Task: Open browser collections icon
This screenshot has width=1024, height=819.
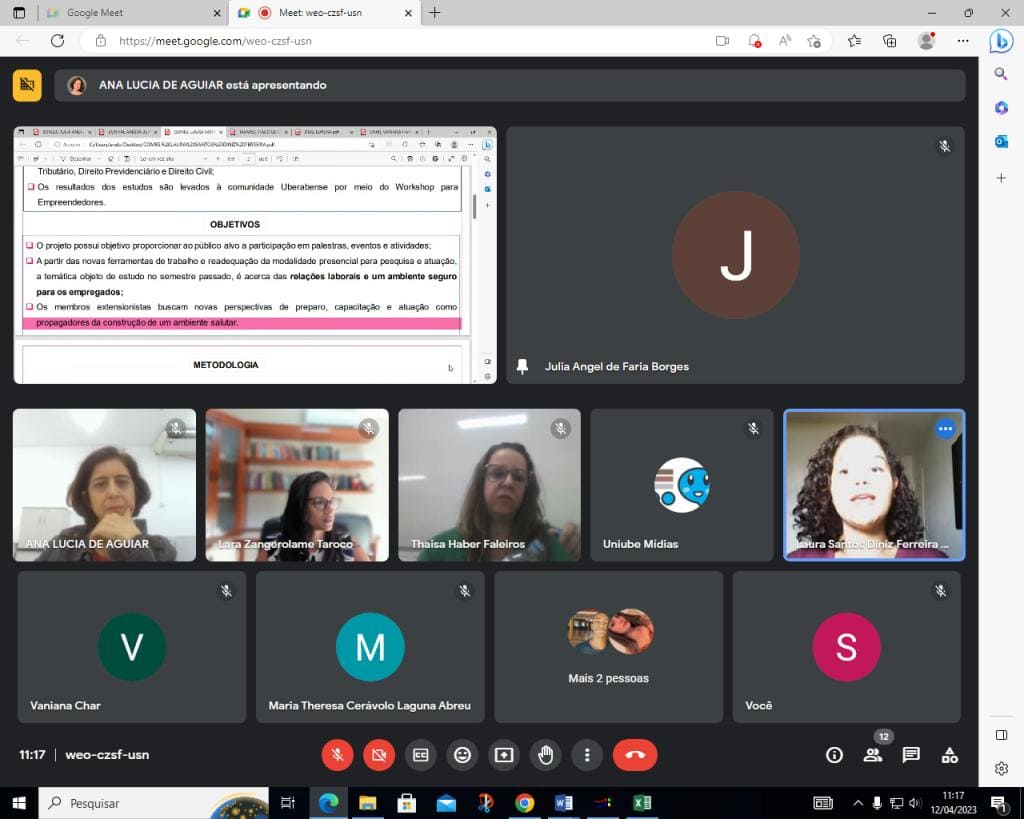Action: (889, 41)
